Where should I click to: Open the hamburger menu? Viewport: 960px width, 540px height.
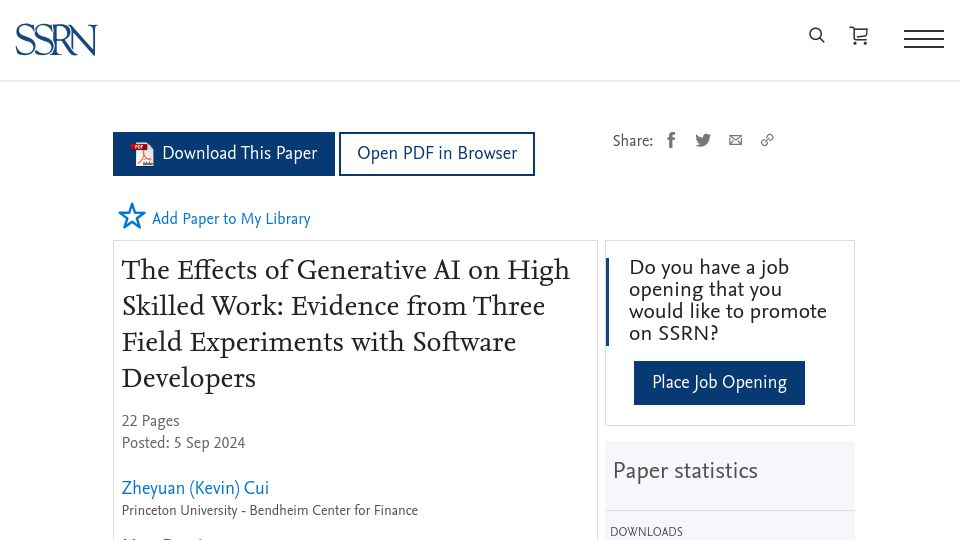point(924,39)
